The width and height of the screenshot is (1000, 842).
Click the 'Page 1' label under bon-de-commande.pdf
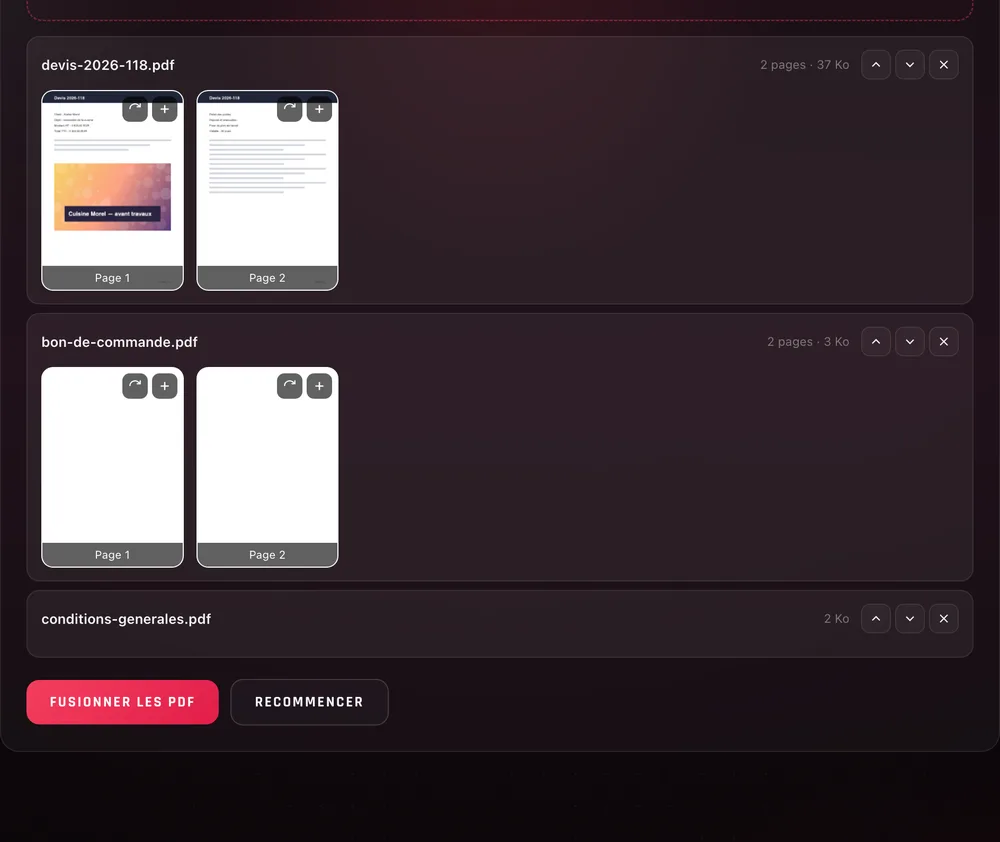[x=112, y=555]
